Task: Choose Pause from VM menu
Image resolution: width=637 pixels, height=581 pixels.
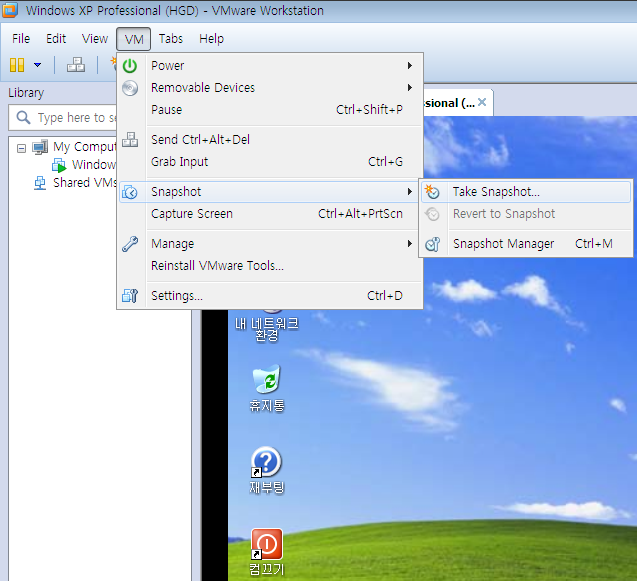Action: tap(271, 110)
